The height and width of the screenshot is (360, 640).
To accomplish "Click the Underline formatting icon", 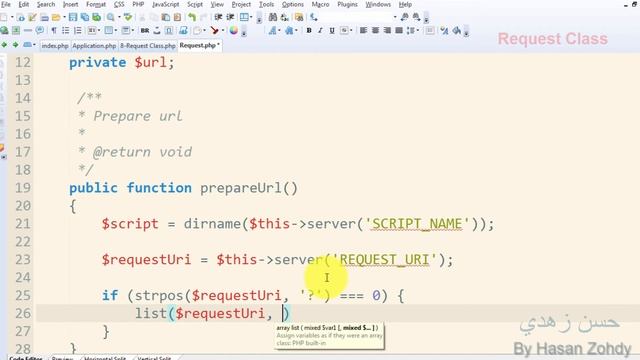I will 332,31.
